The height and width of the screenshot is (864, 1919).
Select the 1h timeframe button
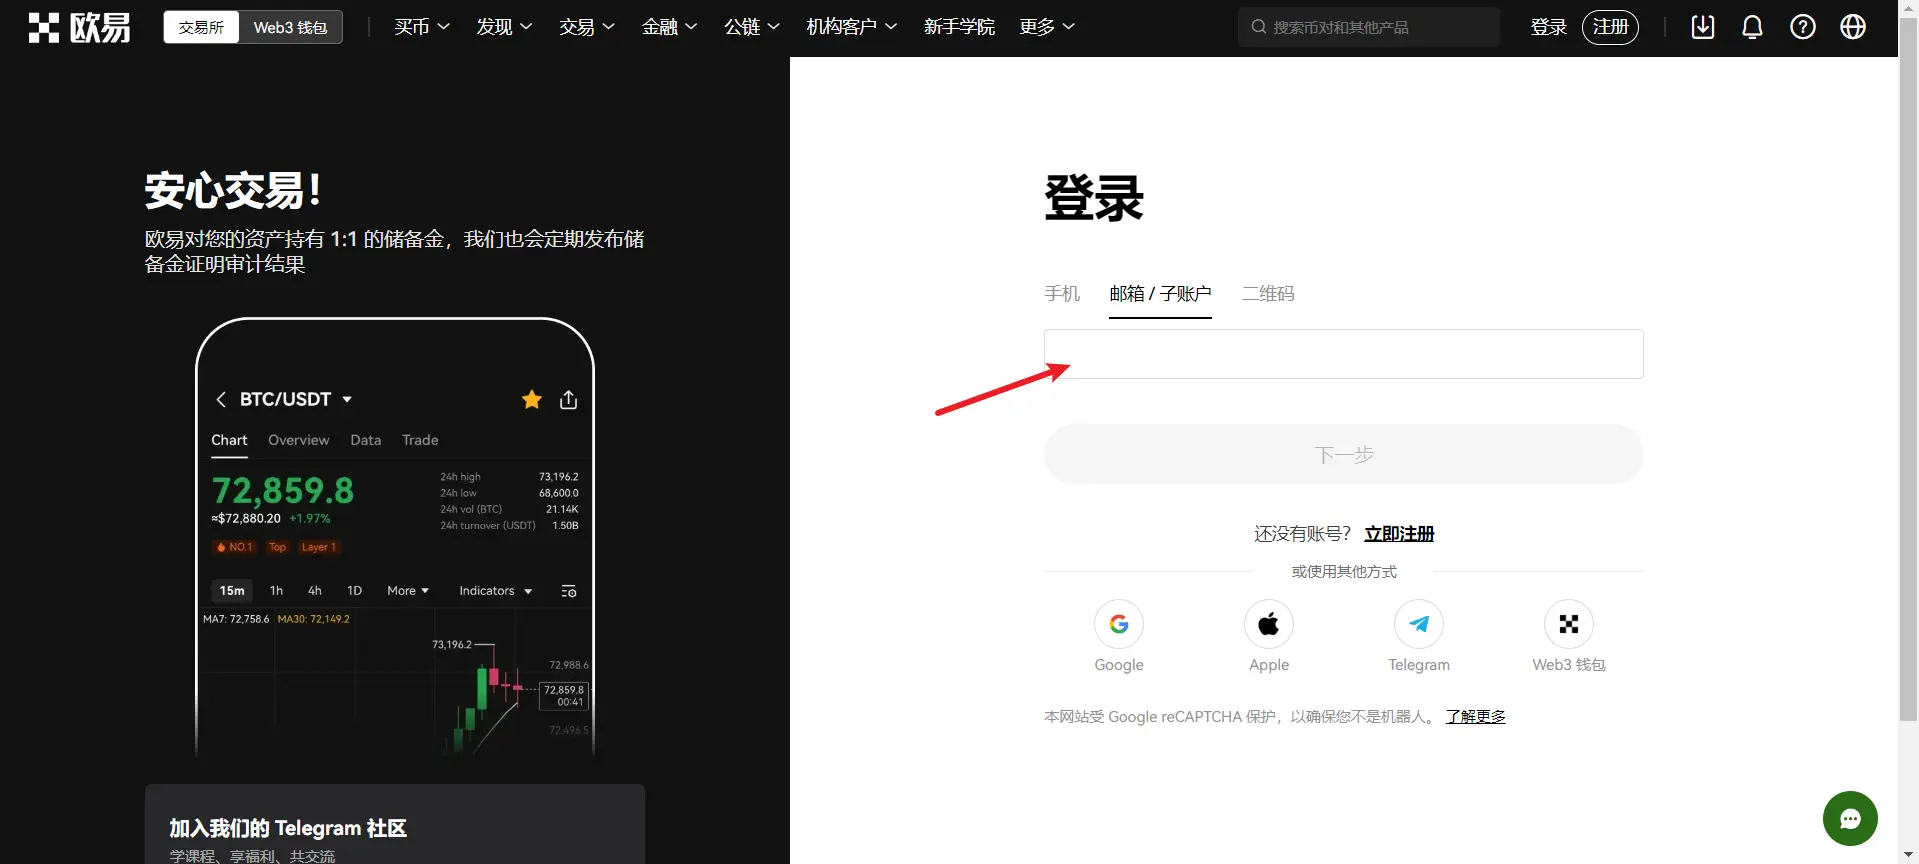tap(276, 591)
